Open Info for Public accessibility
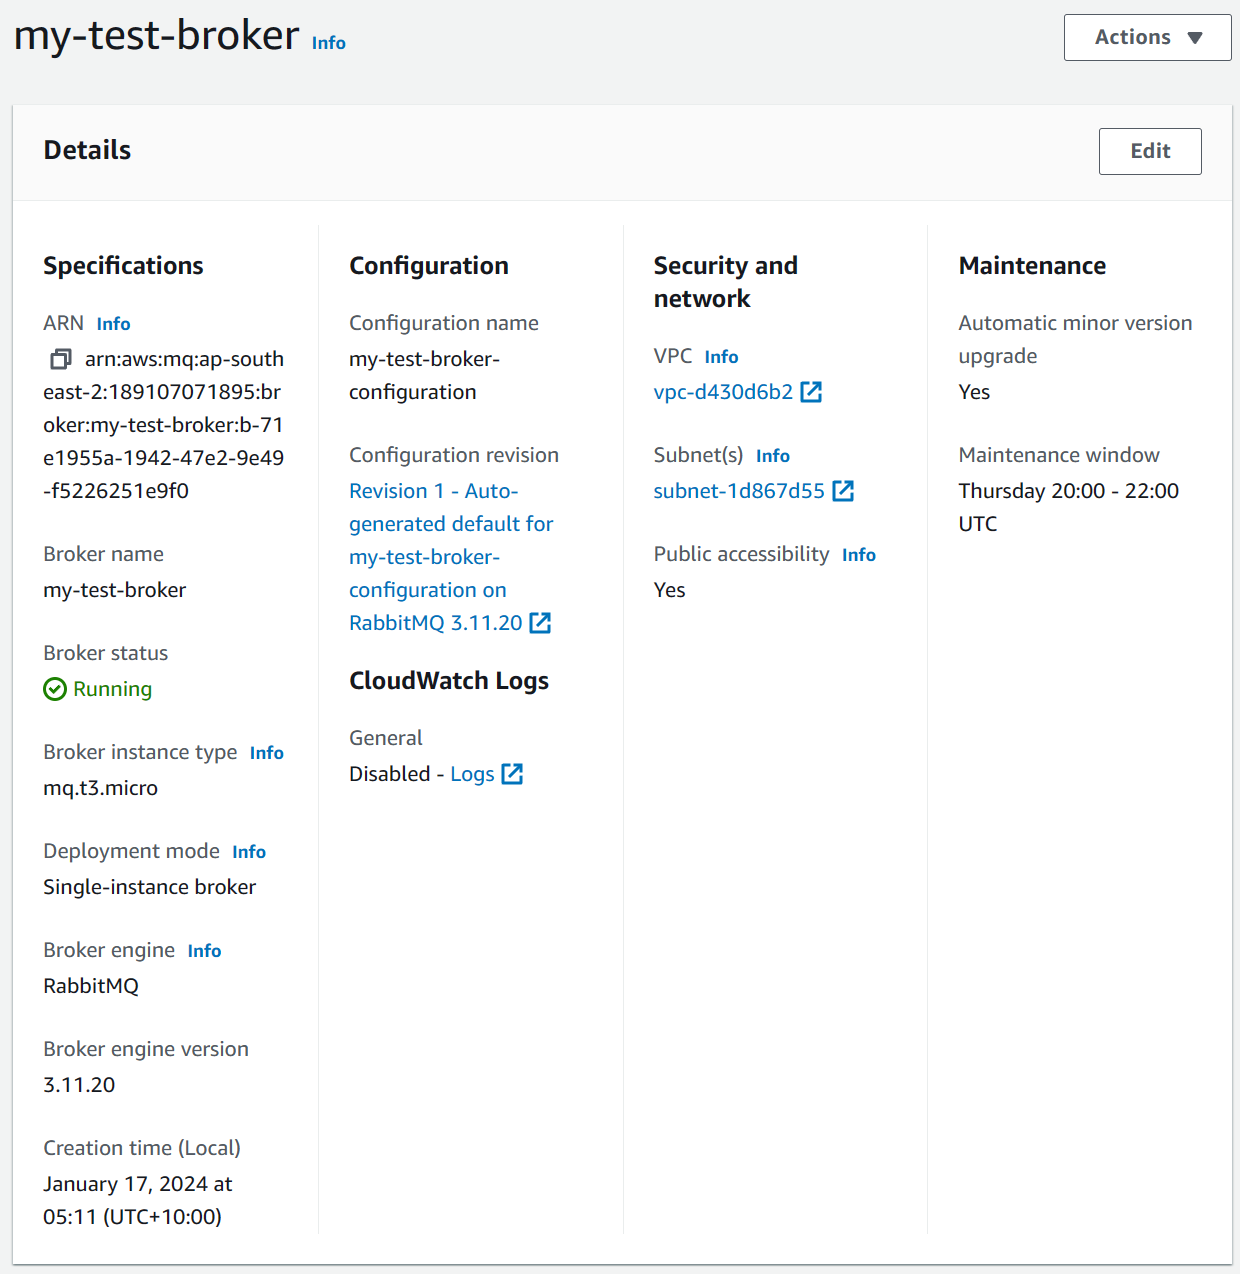This screenshot has width=1240, height=1274. click(x=859, y=555)
